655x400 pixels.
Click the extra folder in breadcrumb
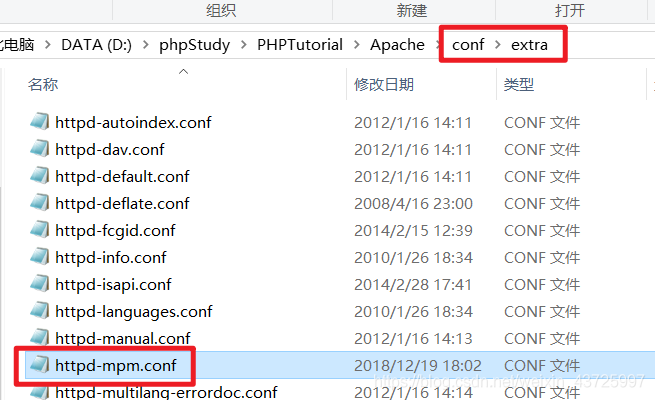[529, 45]
